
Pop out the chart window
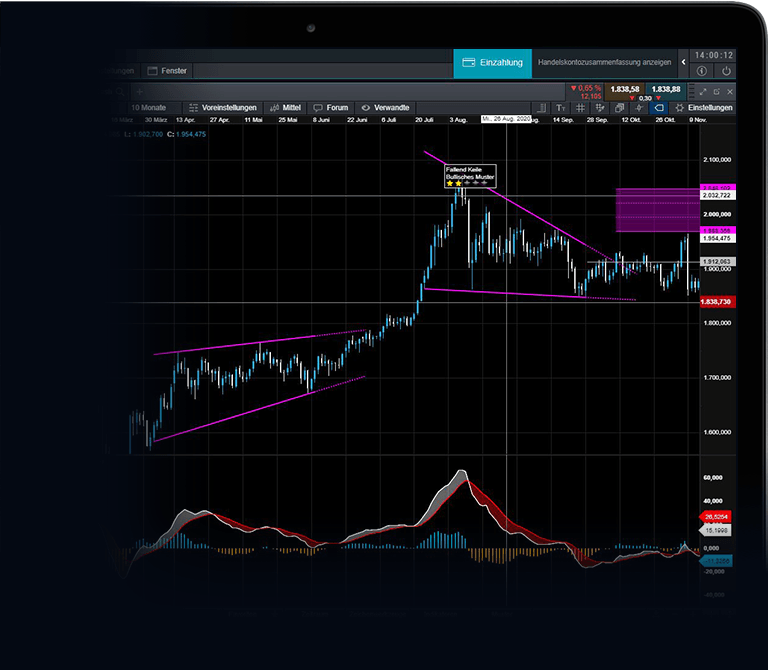(x=717, y=92)
